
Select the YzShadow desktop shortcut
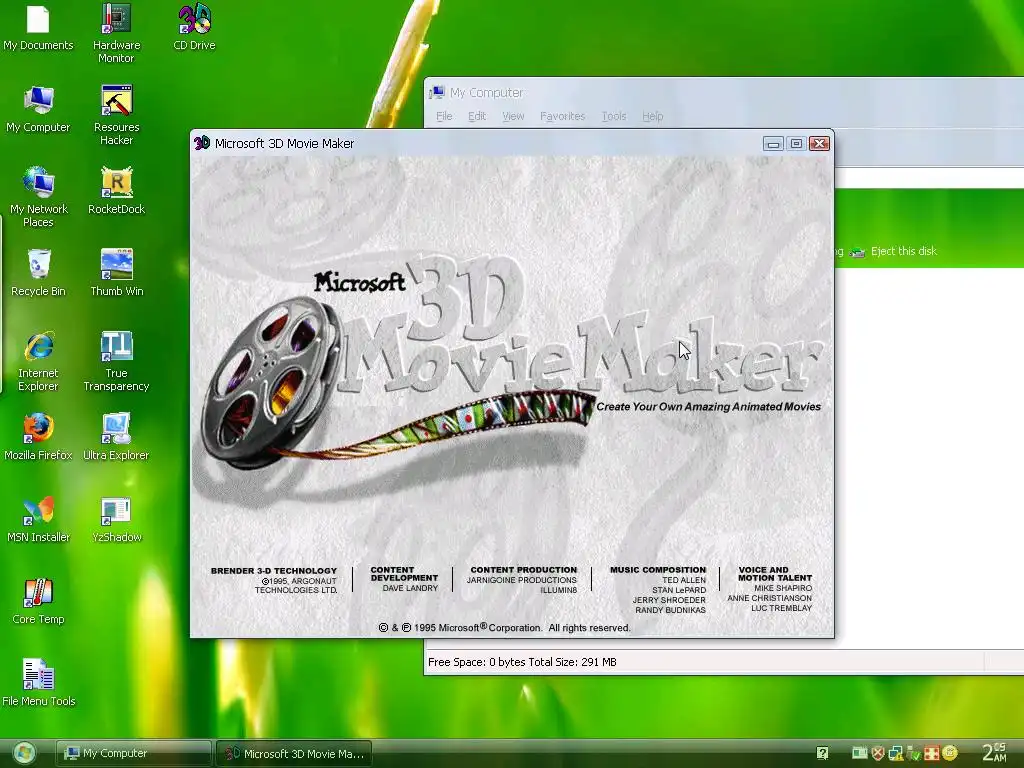pos(116,519)
